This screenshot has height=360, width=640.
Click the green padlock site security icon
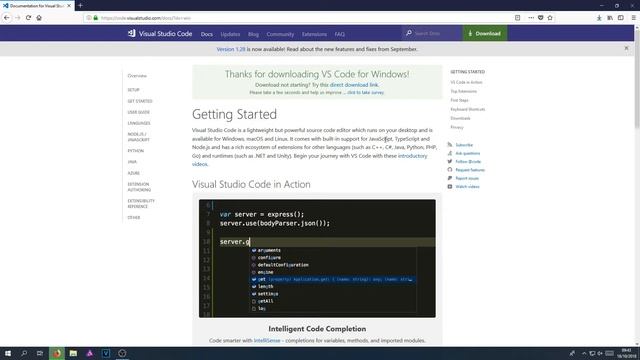[96, 18]
